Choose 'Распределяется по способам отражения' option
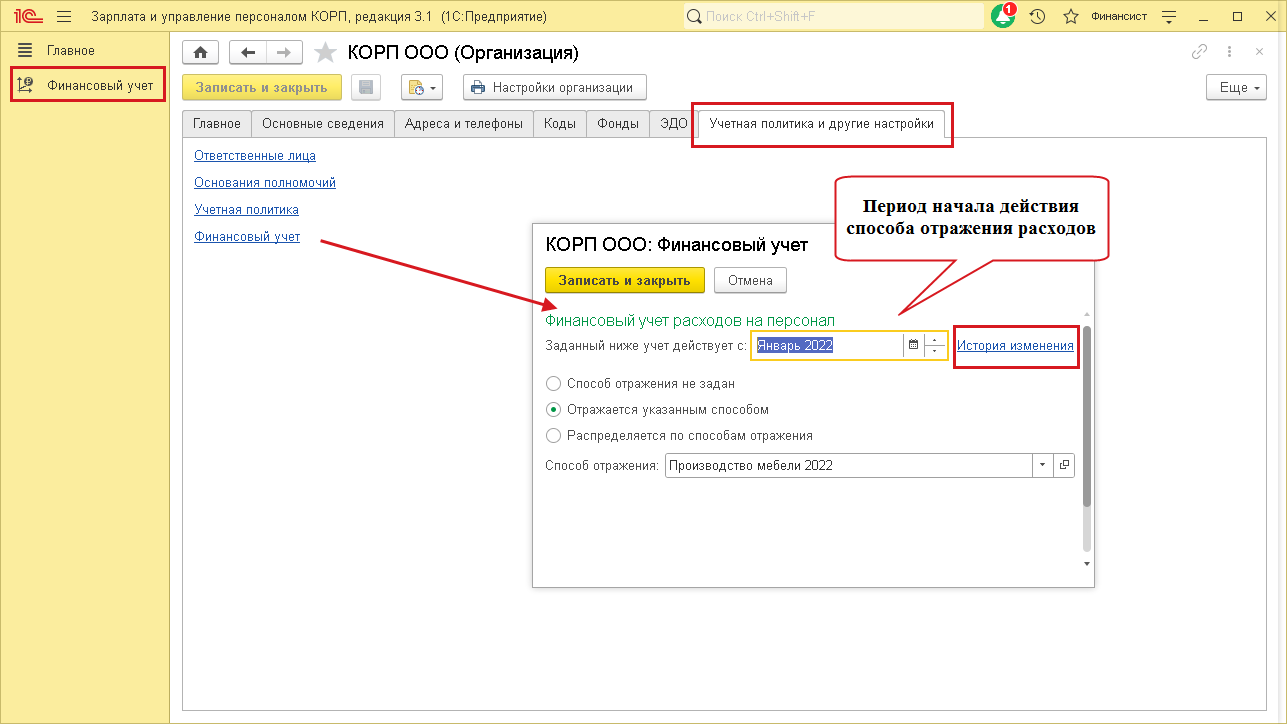This screenshot has height=724, width=1287. point(554,435)
